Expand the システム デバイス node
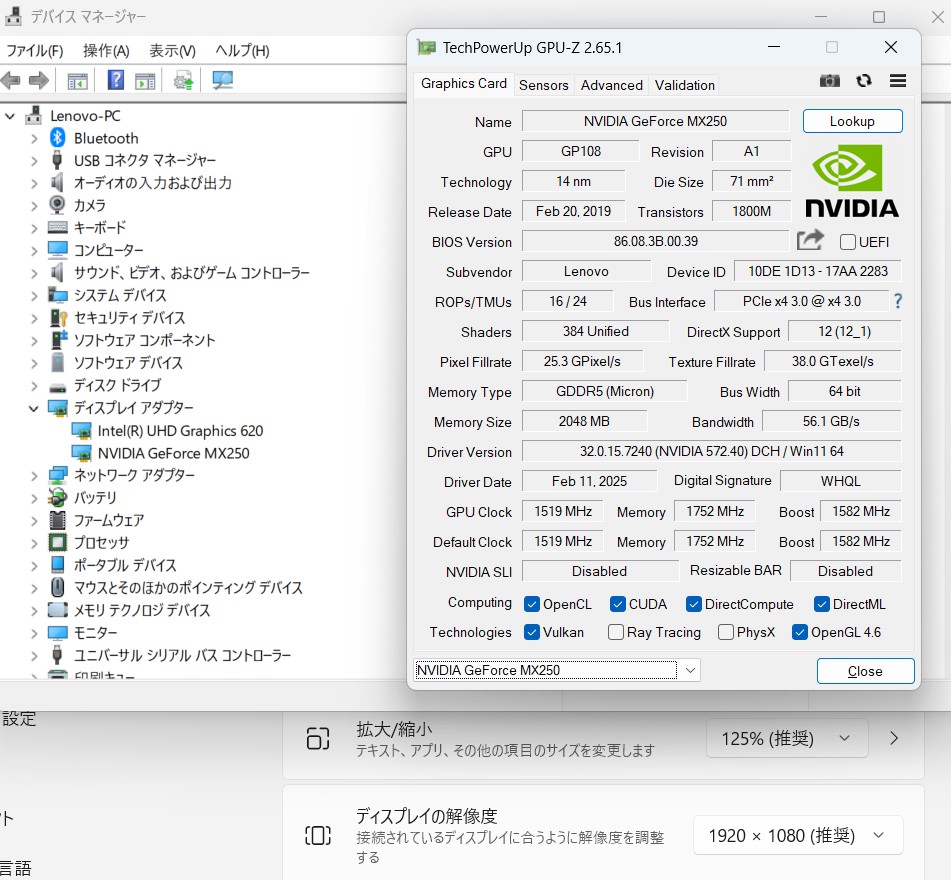The width and height of the screenshot is (951, 880). [x=34, y=295]
